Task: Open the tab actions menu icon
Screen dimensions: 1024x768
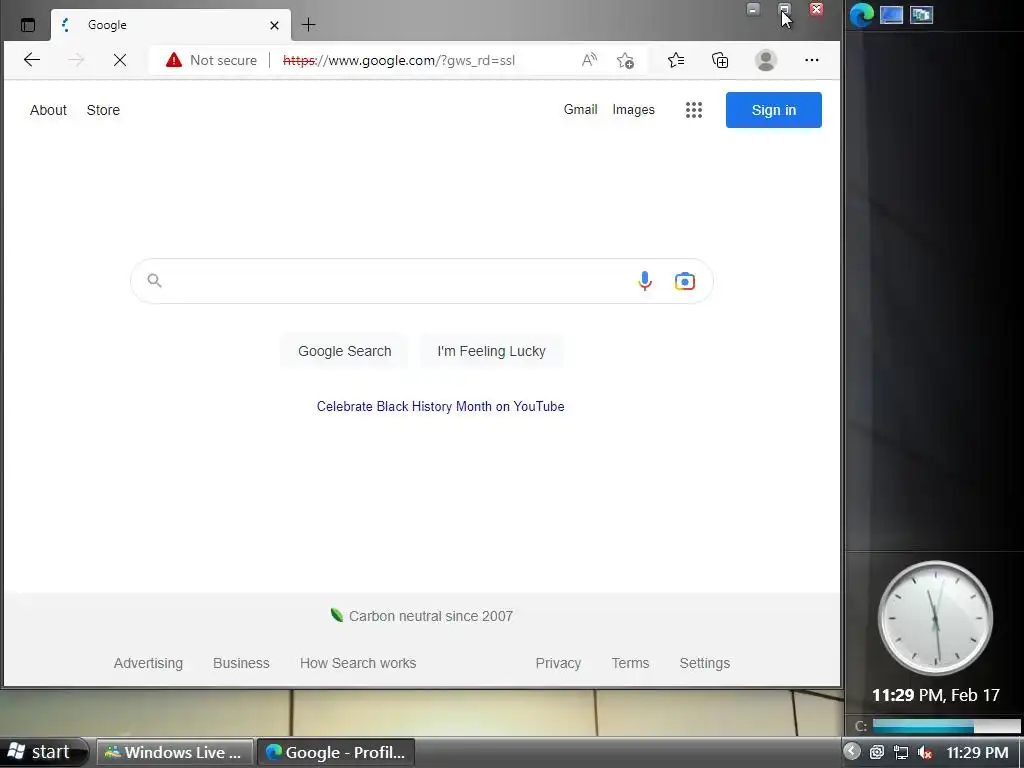Action: 27,25
